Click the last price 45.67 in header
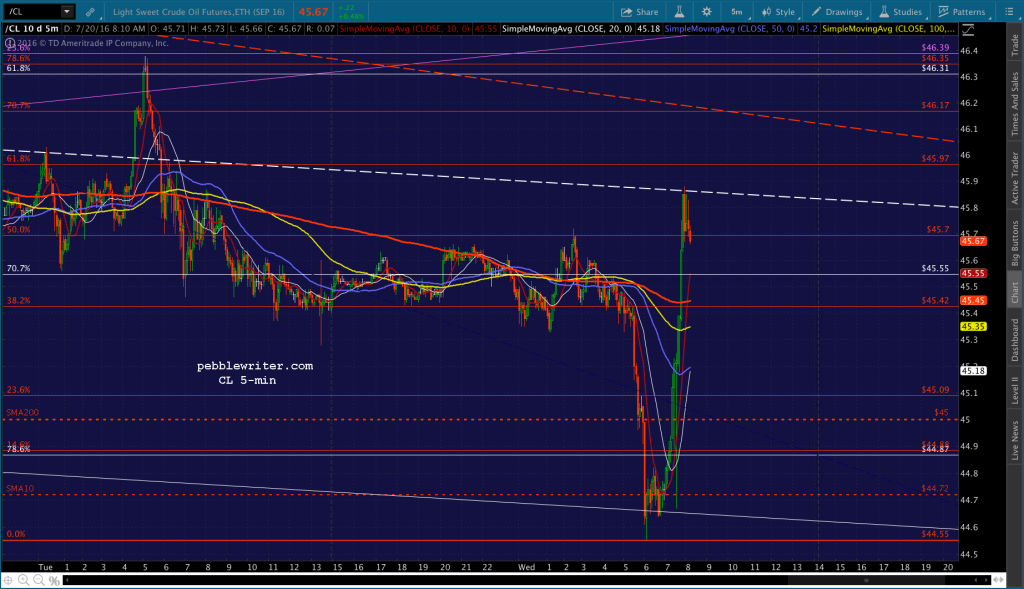1024x589 pixels. 313,12
